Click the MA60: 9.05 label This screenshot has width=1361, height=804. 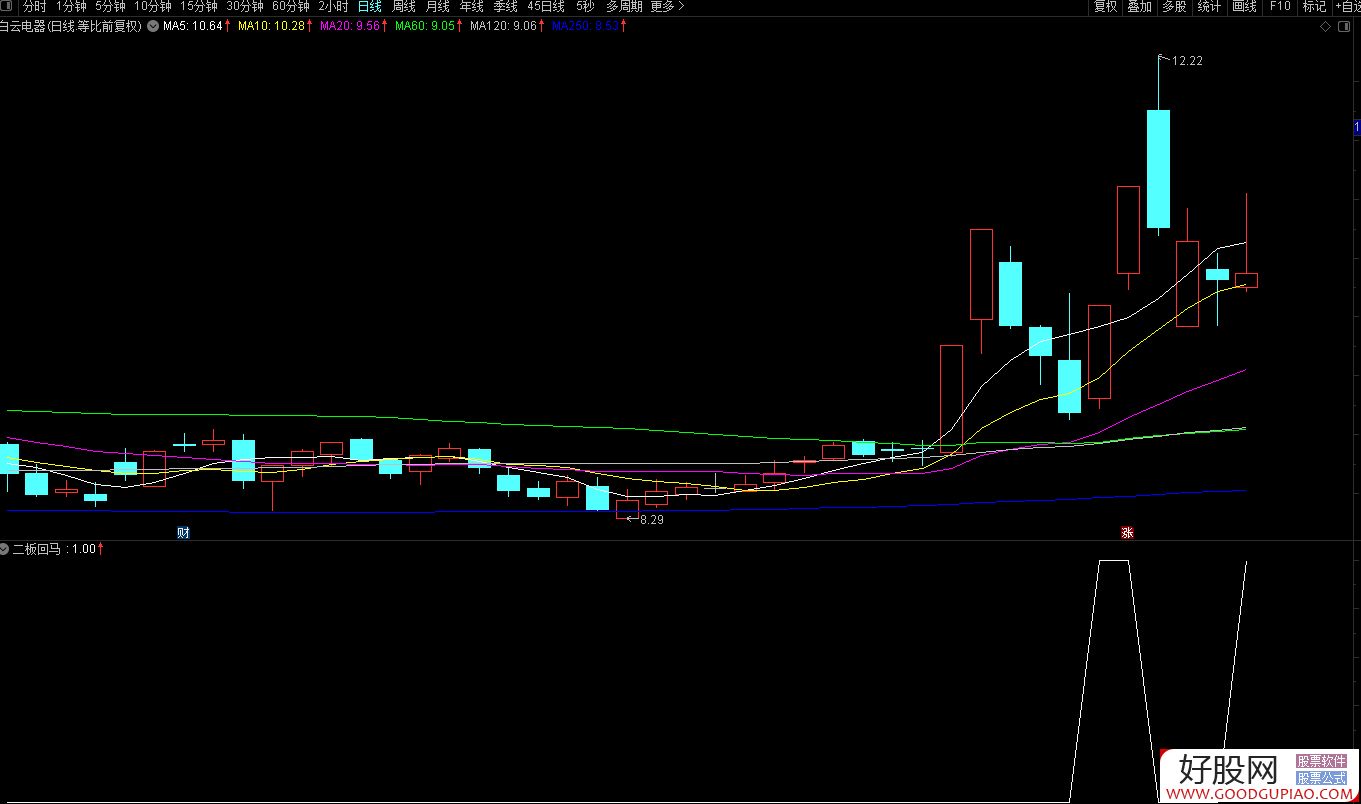point(425,26)
